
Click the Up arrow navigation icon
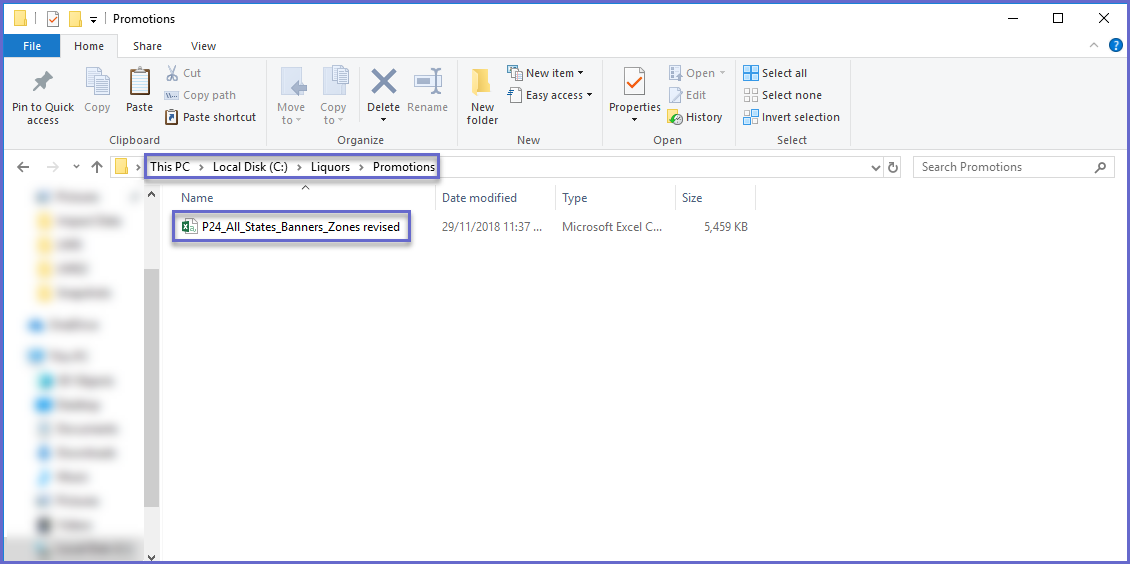click(96, 167)
